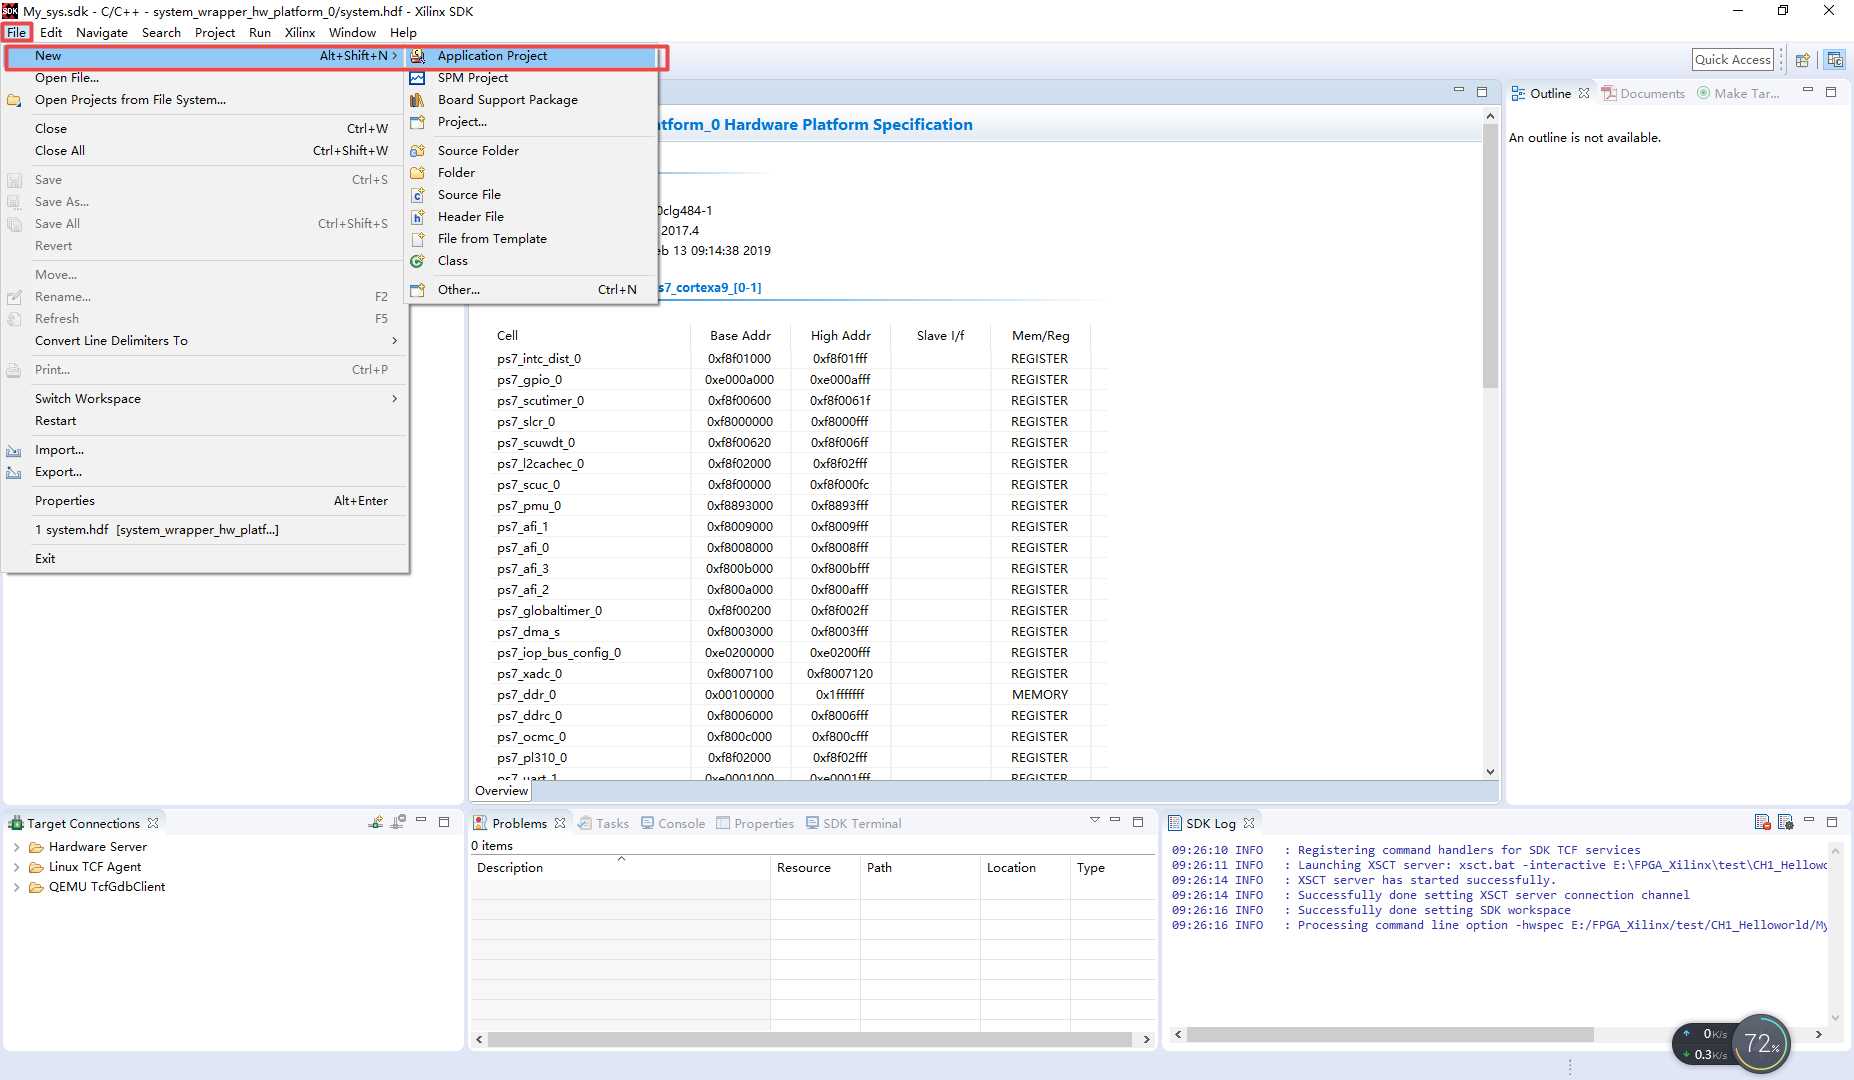Open the Edit menu
The image size is (1854, 1080).
pyautogui.click(x=51, y=32)
